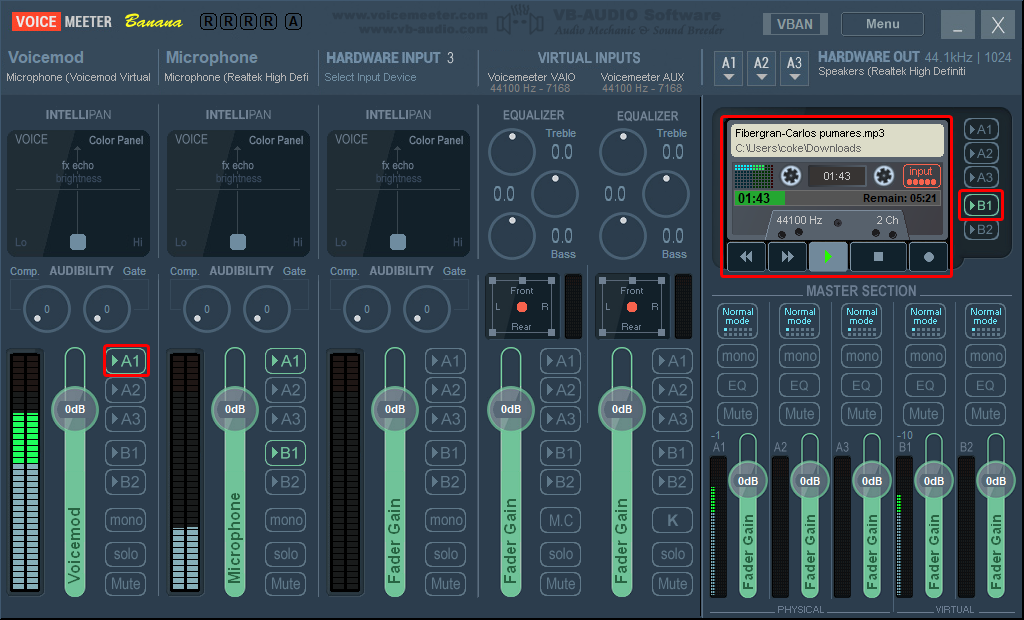Toggle the cassette input selector

pyautogui.click(x=921, y=175)
